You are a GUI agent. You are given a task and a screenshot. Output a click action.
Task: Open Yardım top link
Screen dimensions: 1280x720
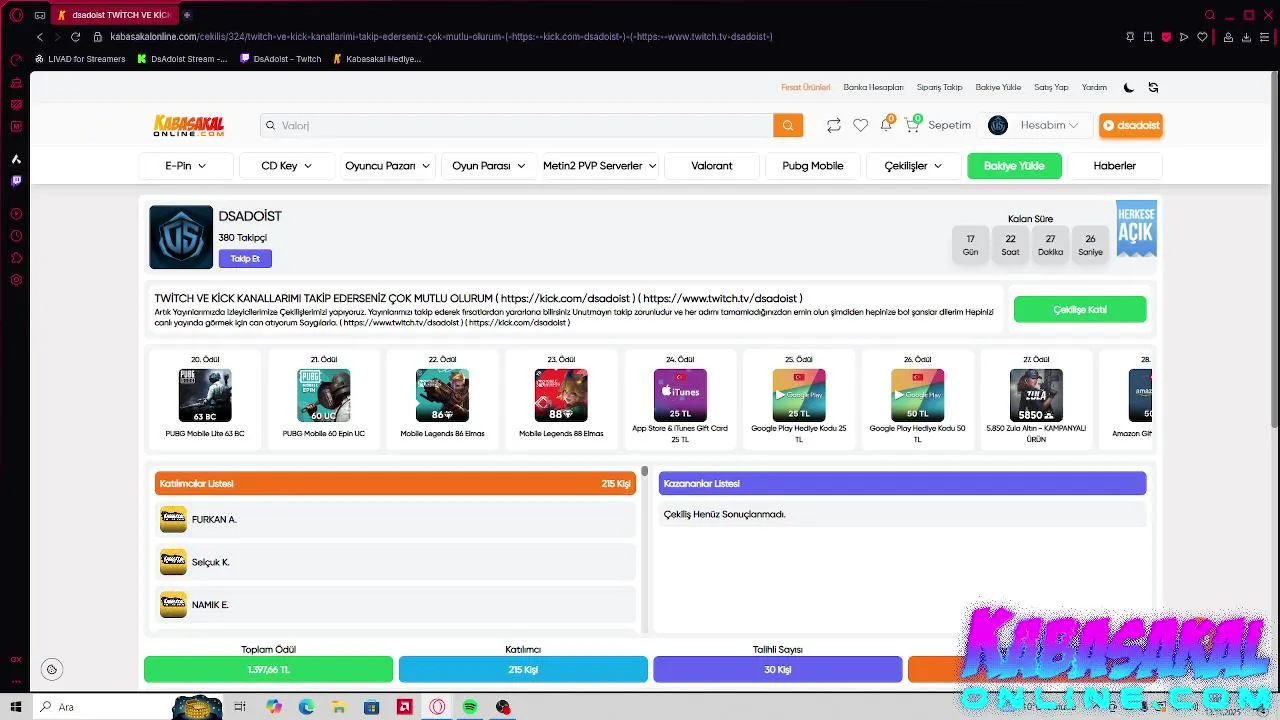pyautogui.click(x=1094, y=87)
